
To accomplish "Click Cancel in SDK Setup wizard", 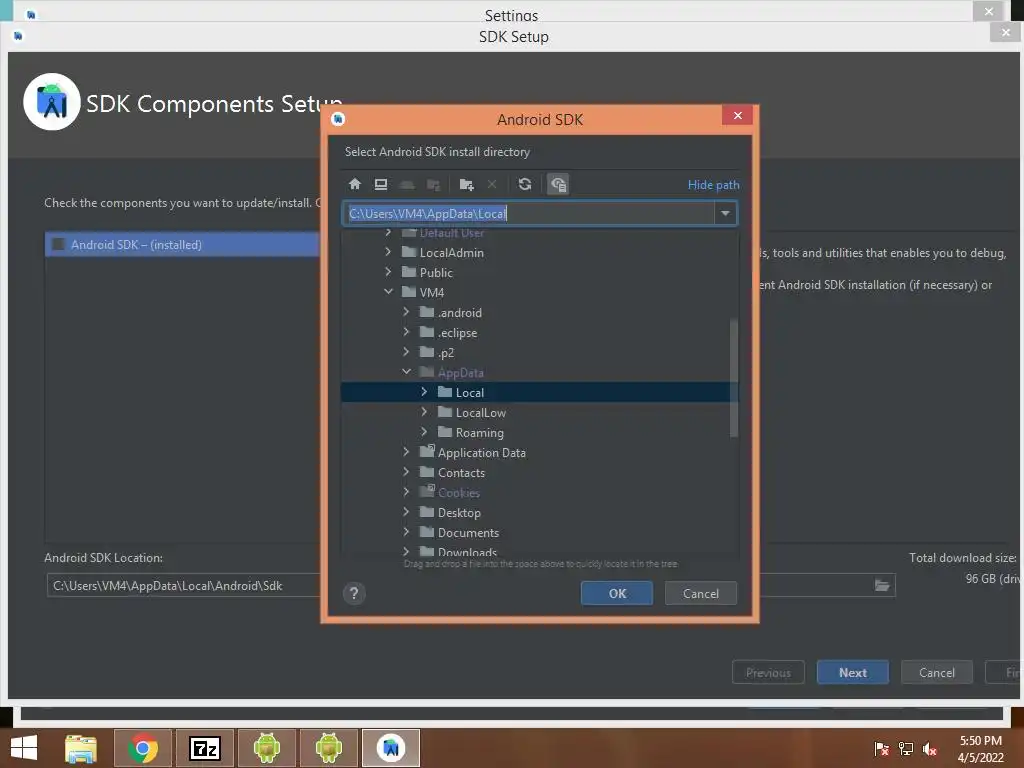I will click(x=936, y=672).
